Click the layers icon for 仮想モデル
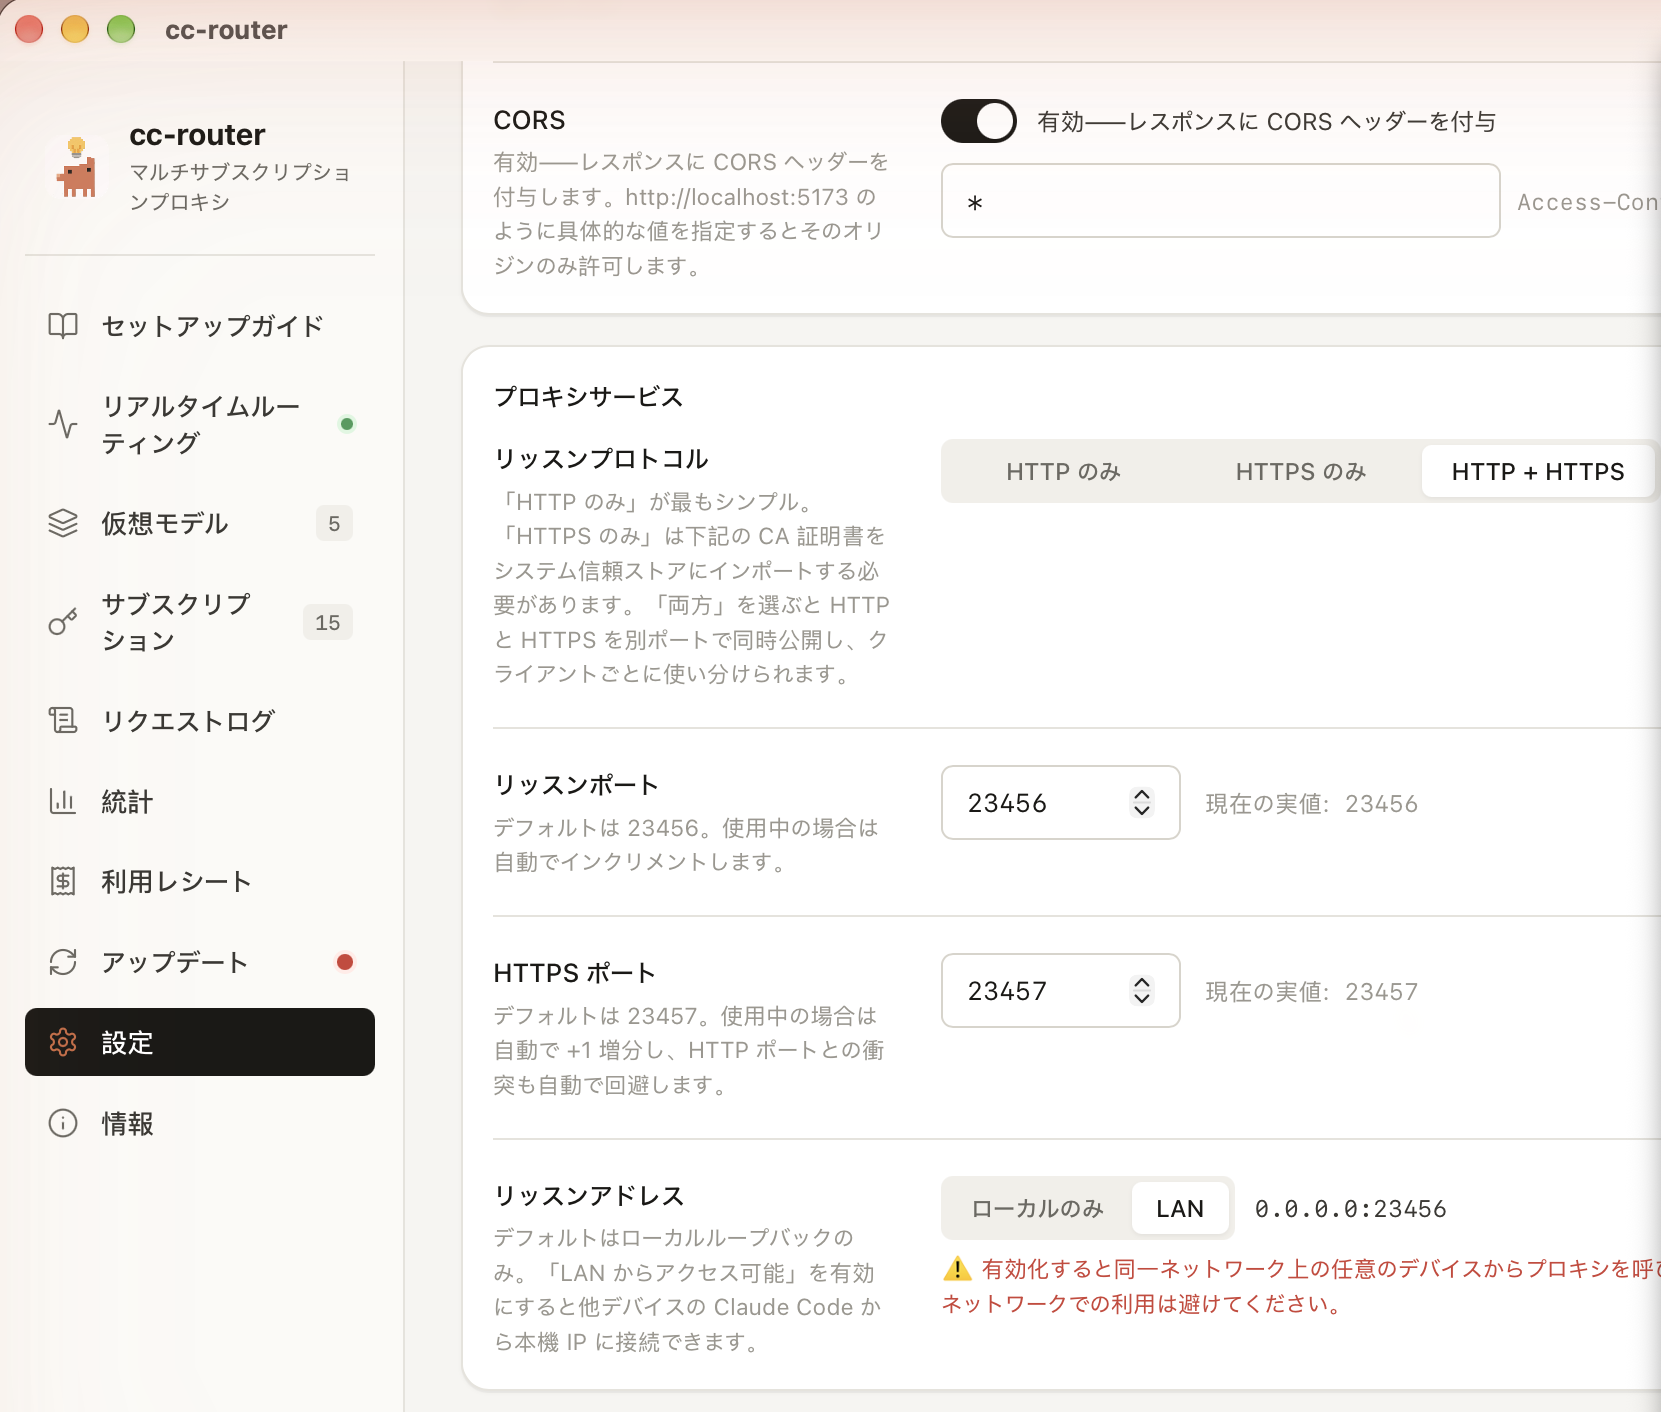This screenshot has height=1412, width=1661. point(63,523)
